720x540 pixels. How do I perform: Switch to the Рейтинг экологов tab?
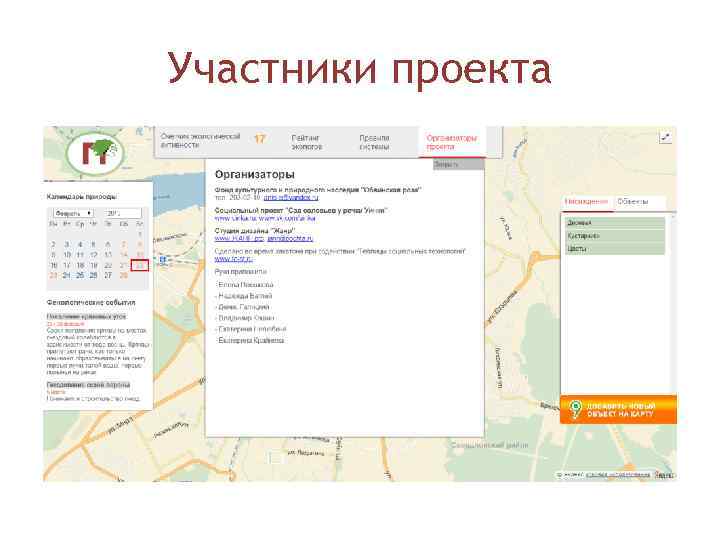[x=306, y=142]
